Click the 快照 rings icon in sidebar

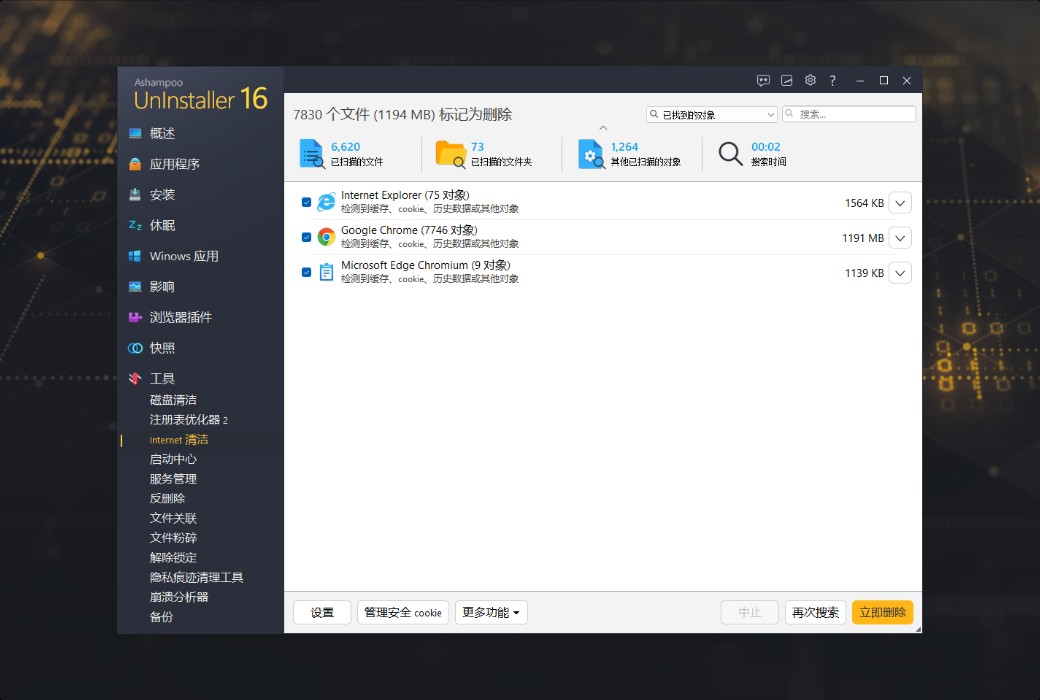[135, 348]
